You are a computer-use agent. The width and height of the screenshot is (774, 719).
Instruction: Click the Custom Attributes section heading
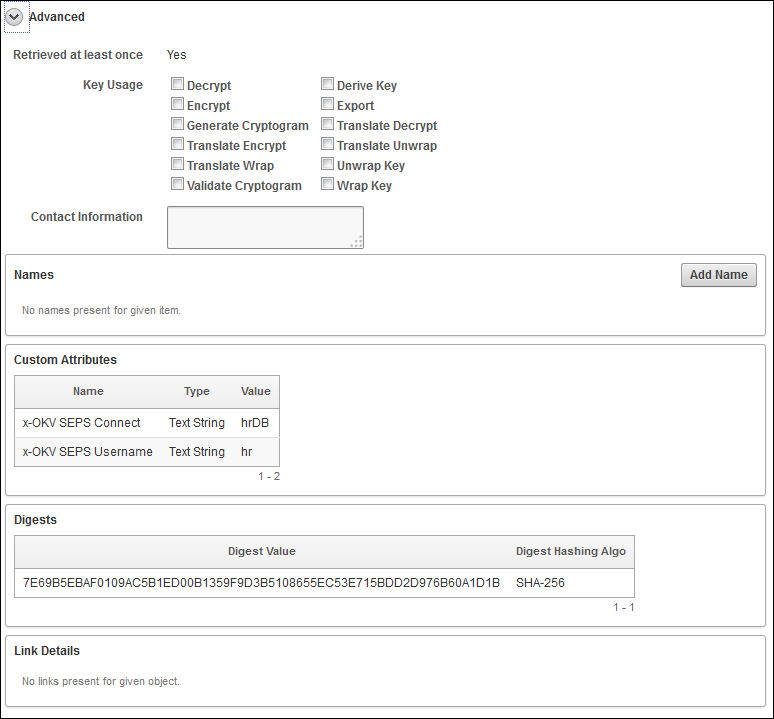(x=65, y=360)
